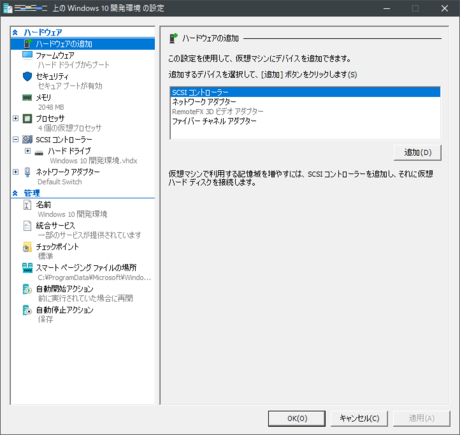Screen dimensions: 460x435
Task: Click 'ハード ドライブからブート' firmware text
Action: click(x=74, y=65)
